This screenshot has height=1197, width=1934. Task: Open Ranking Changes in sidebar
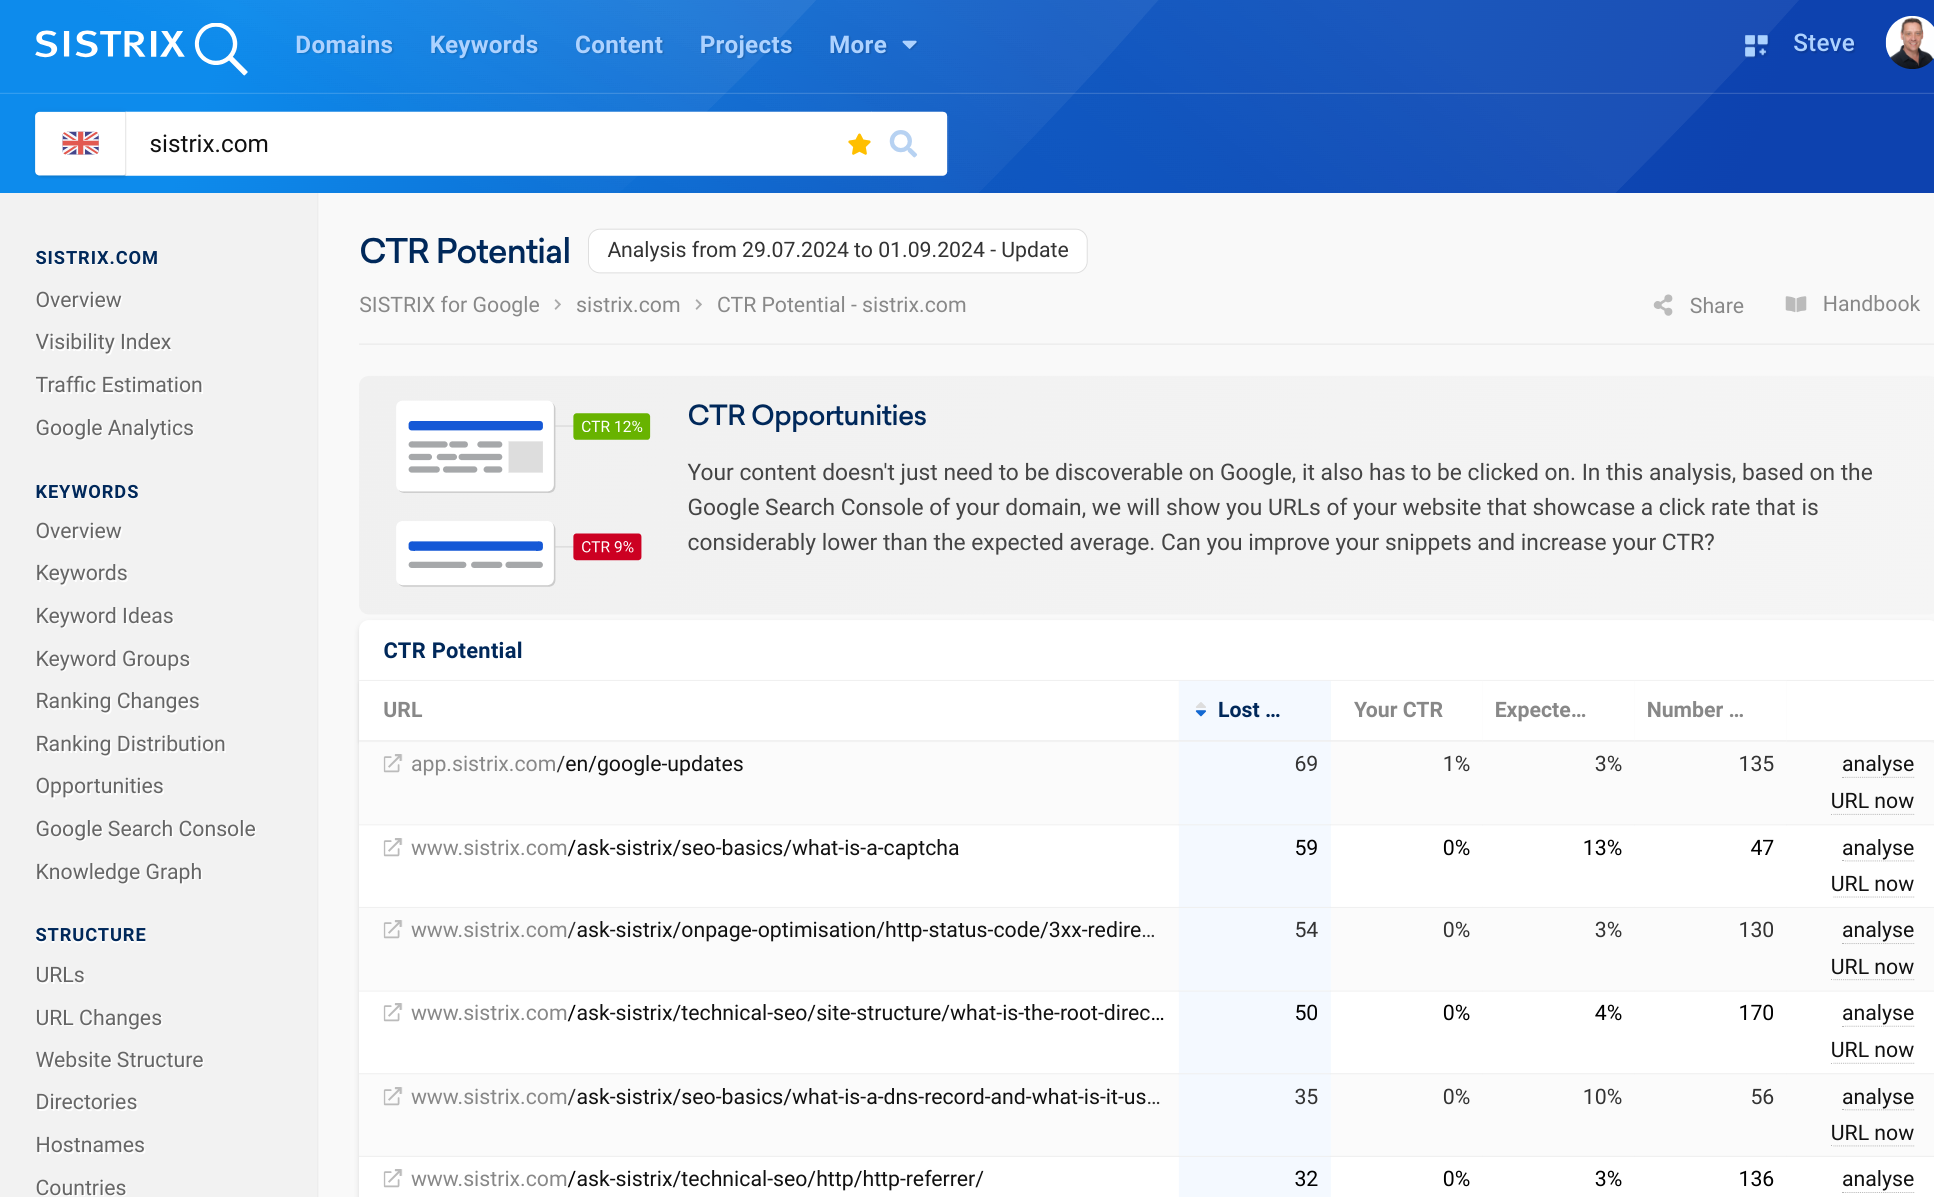pyautogui.click(x=117, y=701)
